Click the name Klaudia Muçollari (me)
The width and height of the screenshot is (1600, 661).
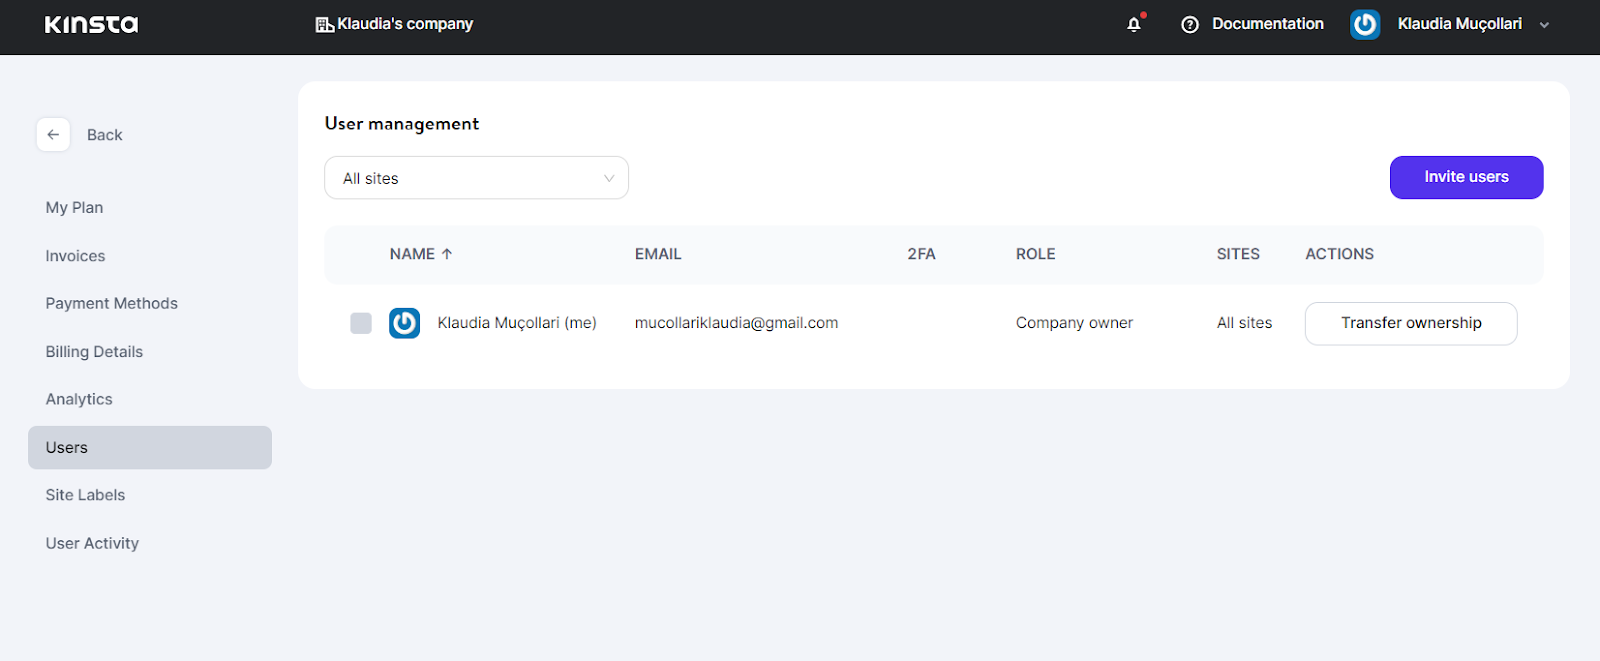[x=517, y=323]
